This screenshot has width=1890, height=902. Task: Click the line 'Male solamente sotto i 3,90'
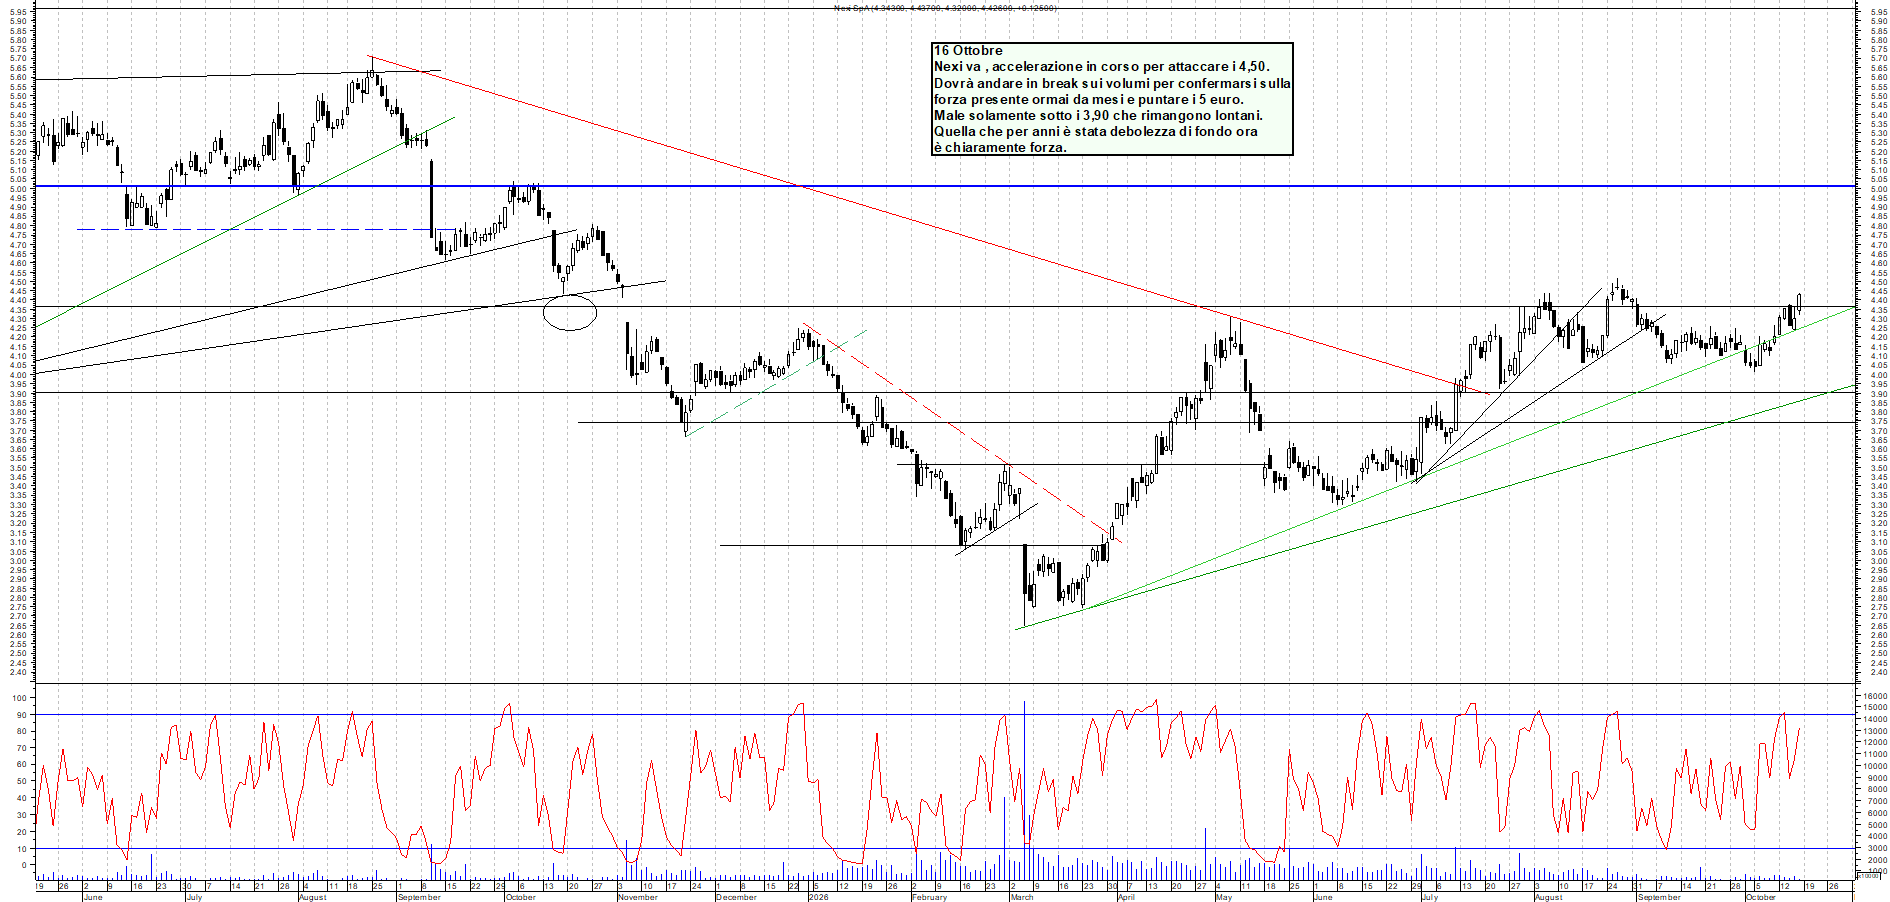coord(1098,115)
